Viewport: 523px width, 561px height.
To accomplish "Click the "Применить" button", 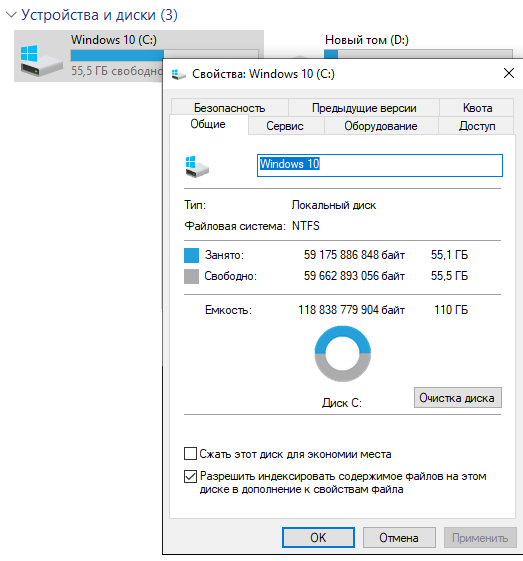I will [x=480, y=537].
